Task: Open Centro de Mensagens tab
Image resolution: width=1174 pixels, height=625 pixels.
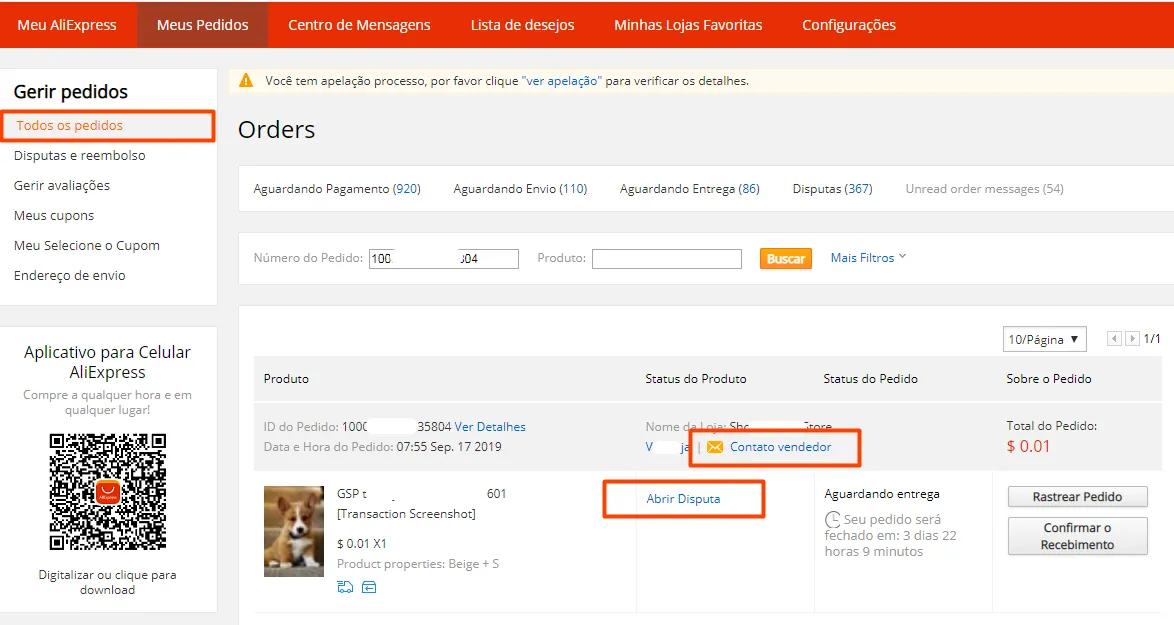Action: coord(359,25)
